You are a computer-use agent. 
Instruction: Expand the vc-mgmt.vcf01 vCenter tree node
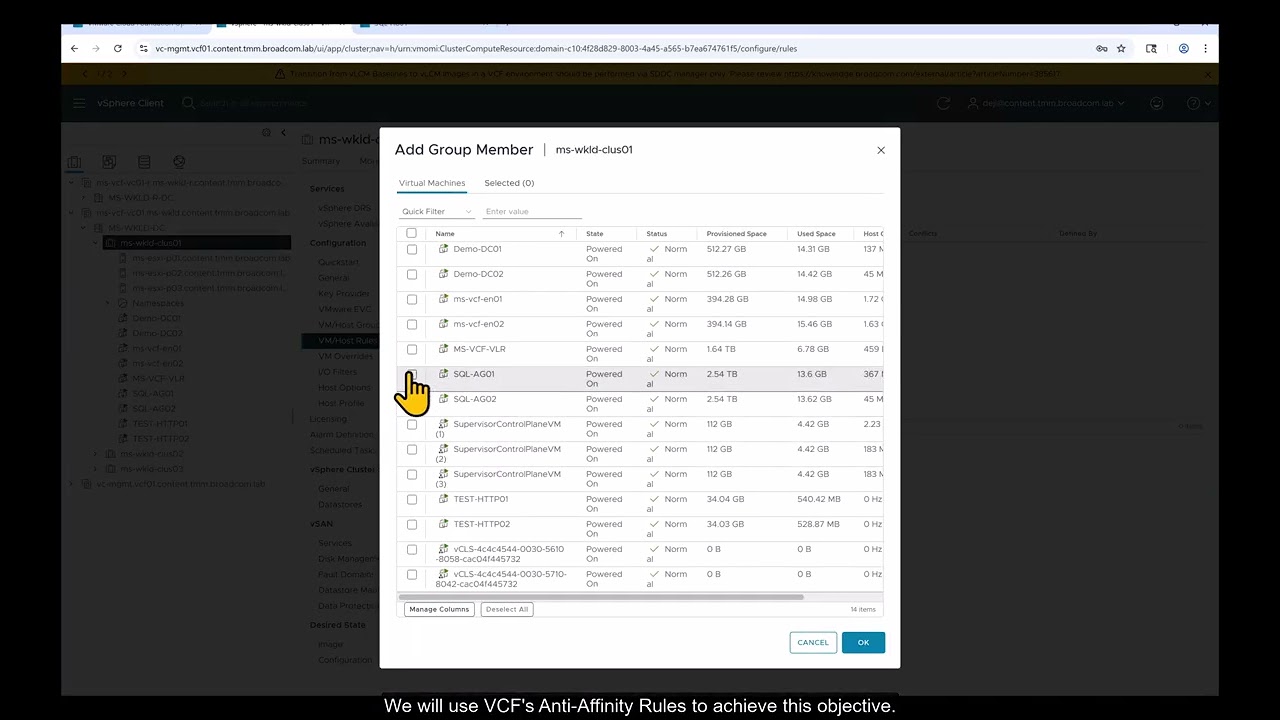[x=73, y=484]
